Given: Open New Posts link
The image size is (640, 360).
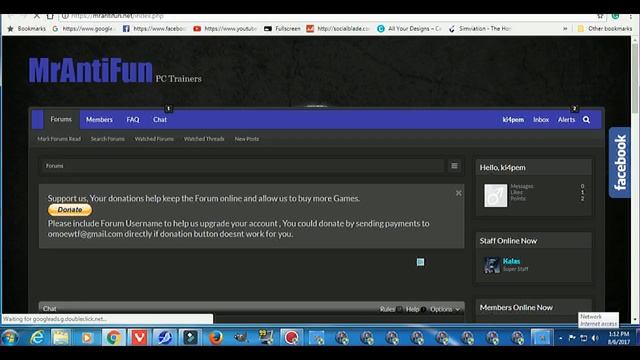Looking at the screenshot, I should 247,139.
